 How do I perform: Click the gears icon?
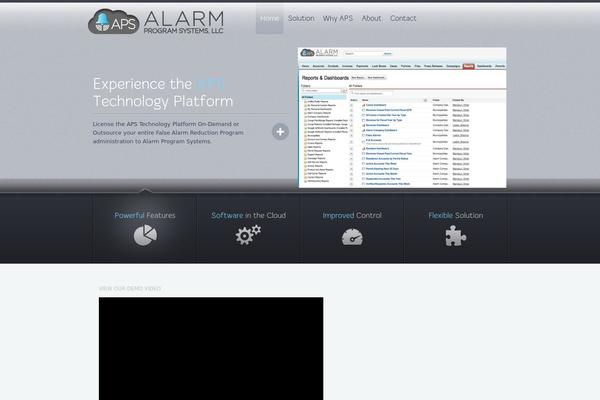click(248, 235)
